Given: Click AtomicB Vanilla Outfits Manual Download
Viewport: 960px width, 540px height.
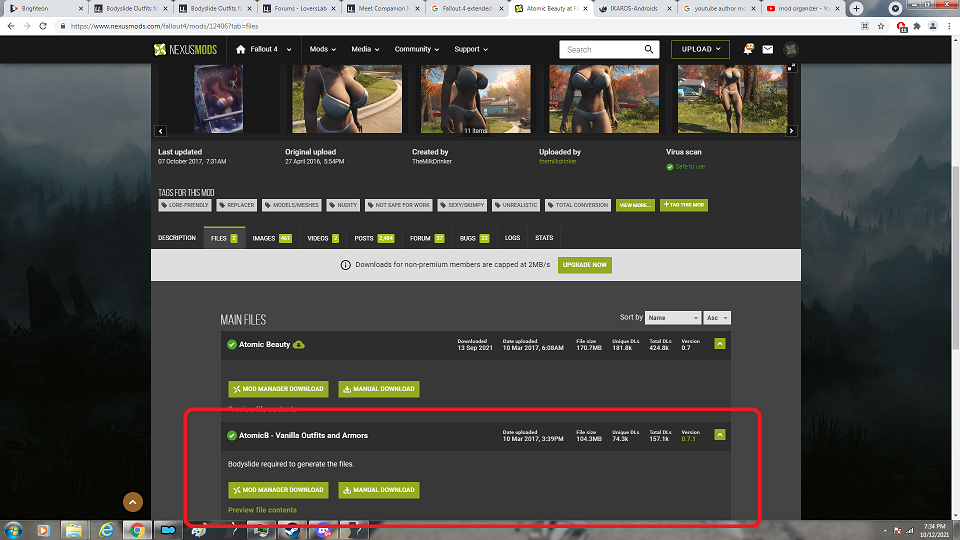Looking at the screenshot, I should pos(379,490).
